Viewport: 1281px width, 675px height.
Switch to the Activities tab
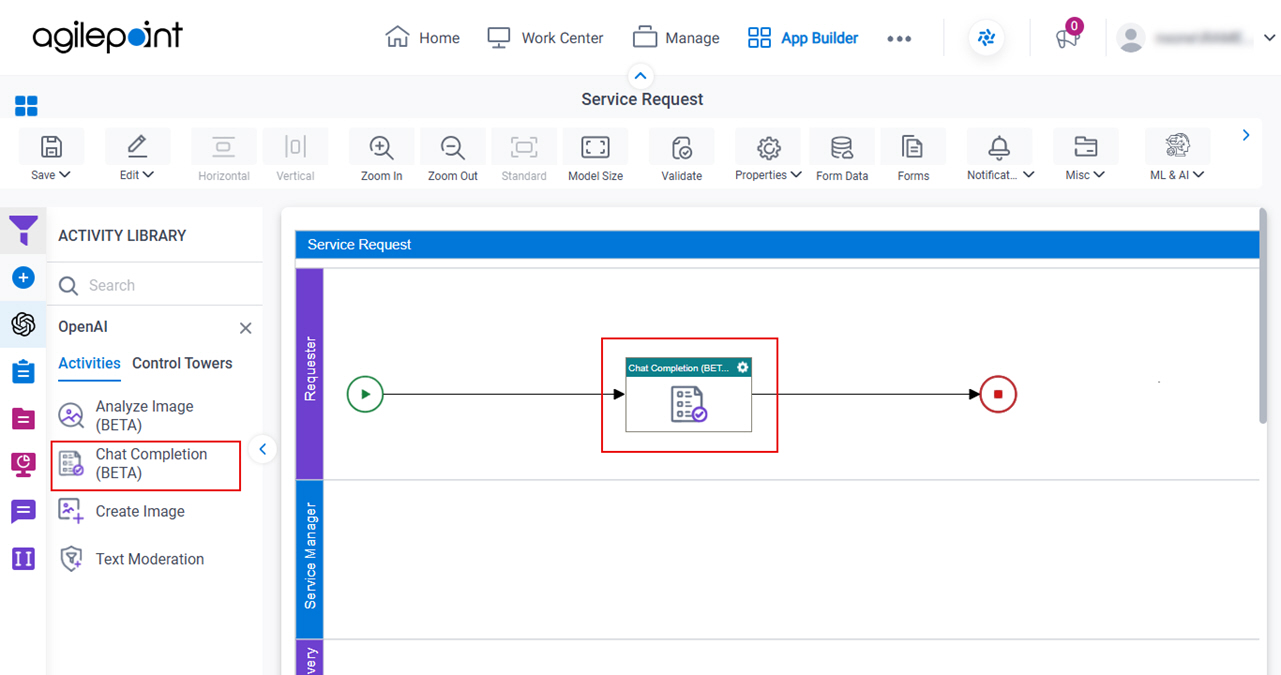pos(89,363)
